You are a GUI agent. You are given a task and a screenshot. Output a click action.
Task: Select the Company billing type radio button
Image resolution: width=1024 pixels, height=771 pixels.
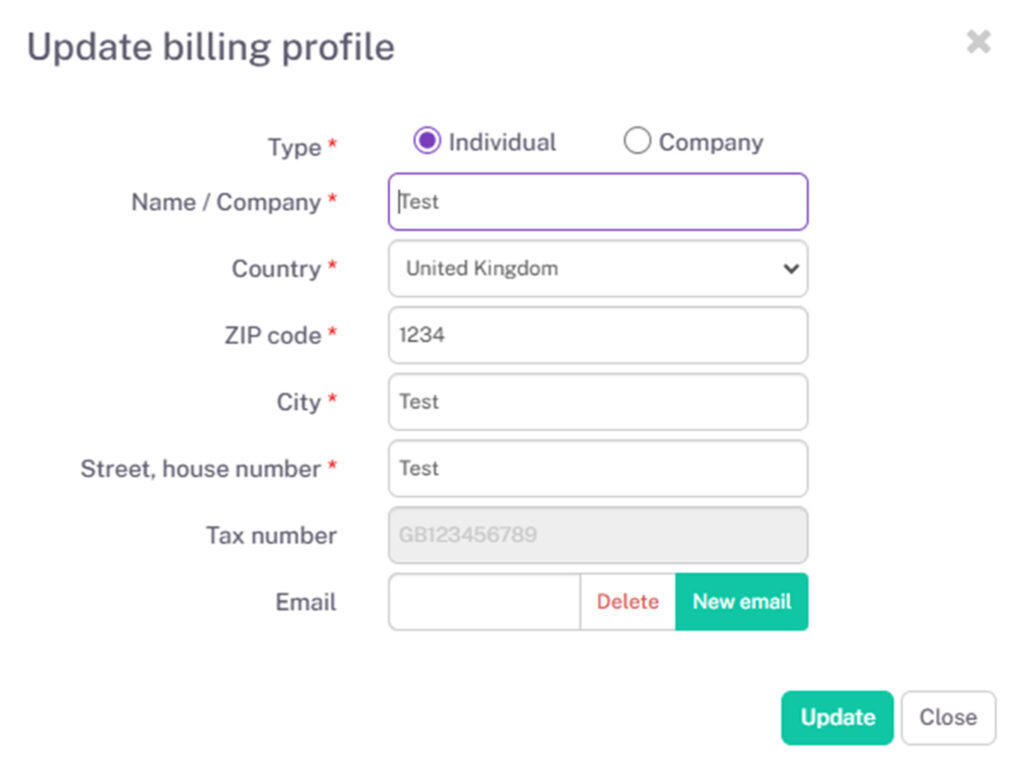(x=638, y=141)
